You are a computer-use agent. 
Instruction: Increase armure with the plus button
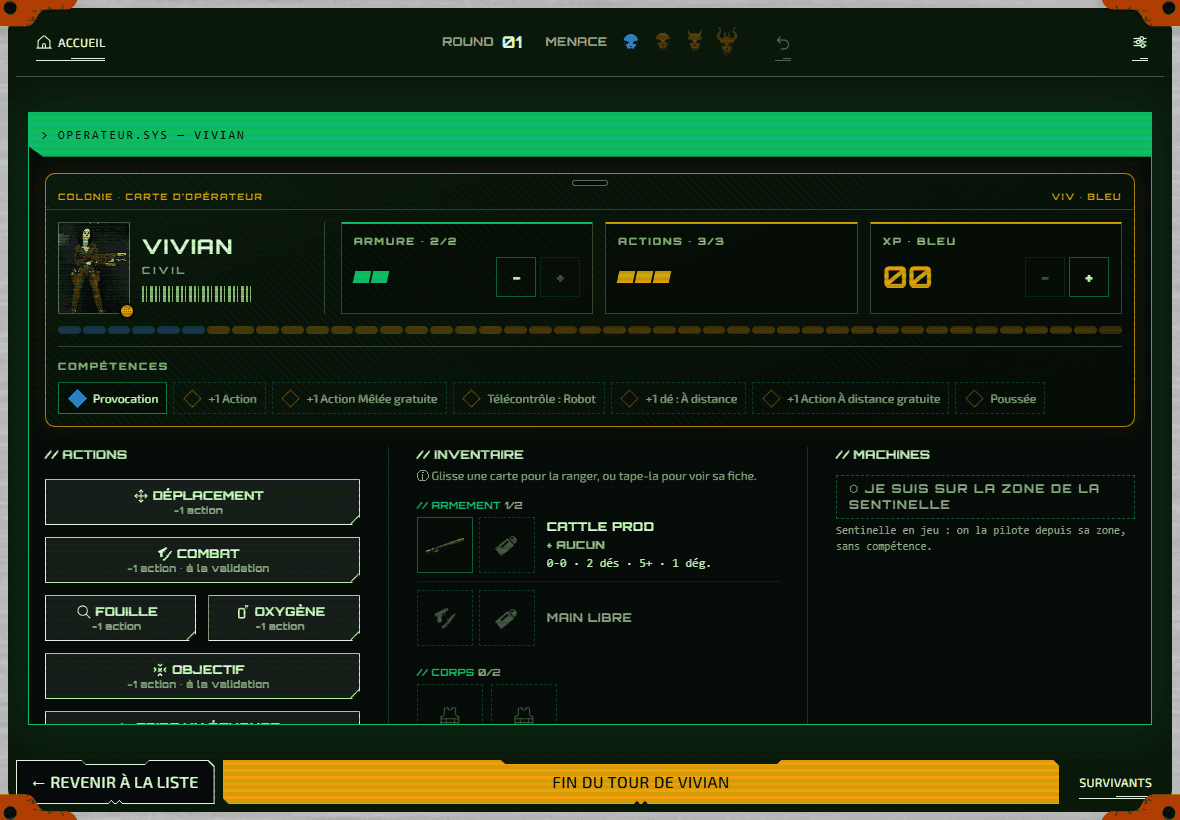pos(560,277)
